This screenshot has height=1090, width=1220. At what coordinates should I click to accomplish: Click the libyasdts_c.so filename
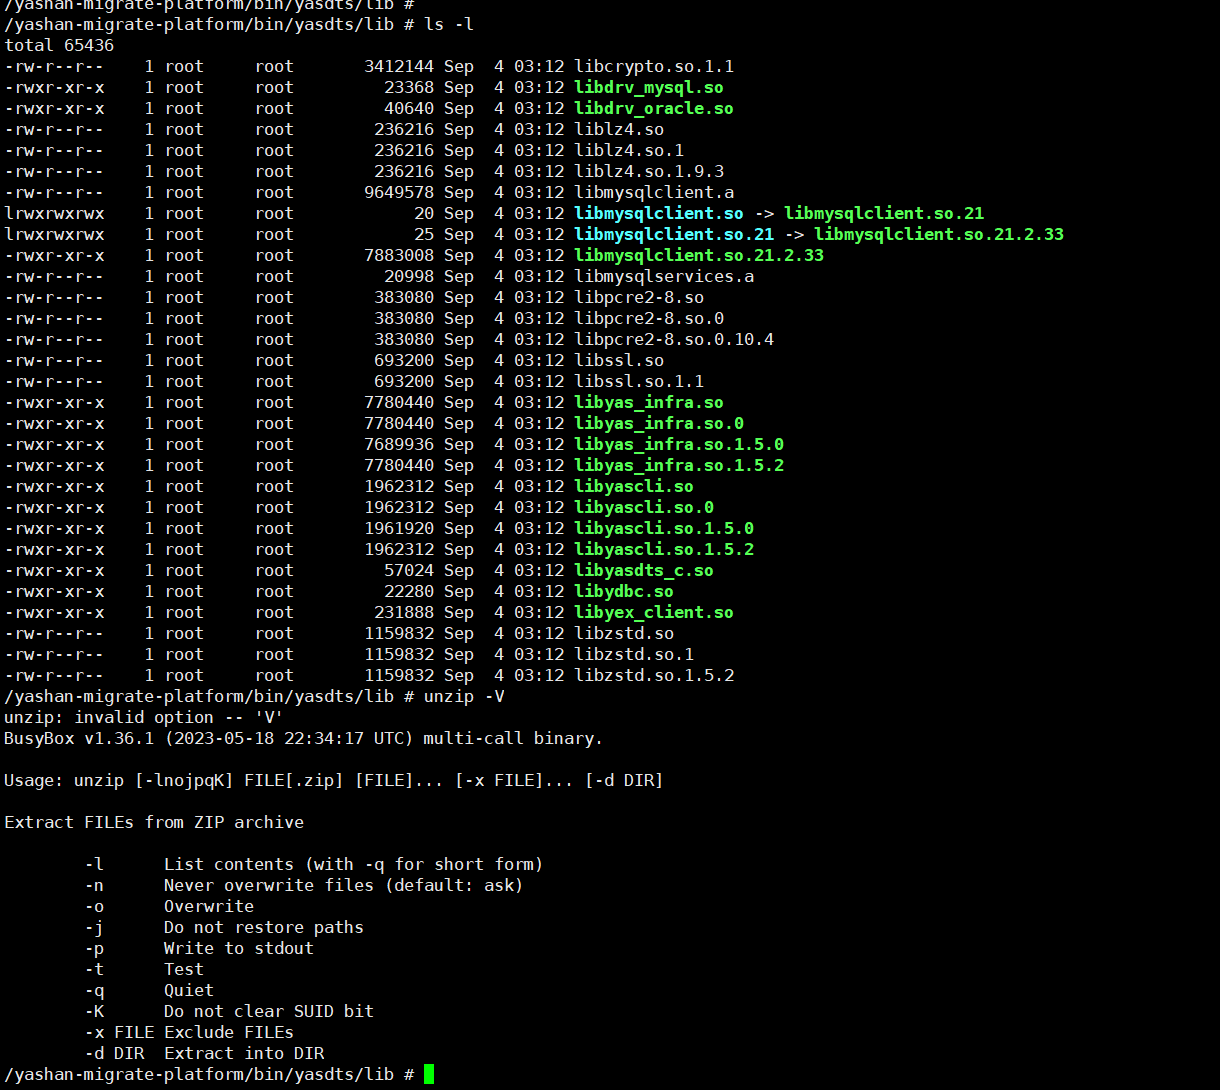pyautogui.click(x=643, y=570)
